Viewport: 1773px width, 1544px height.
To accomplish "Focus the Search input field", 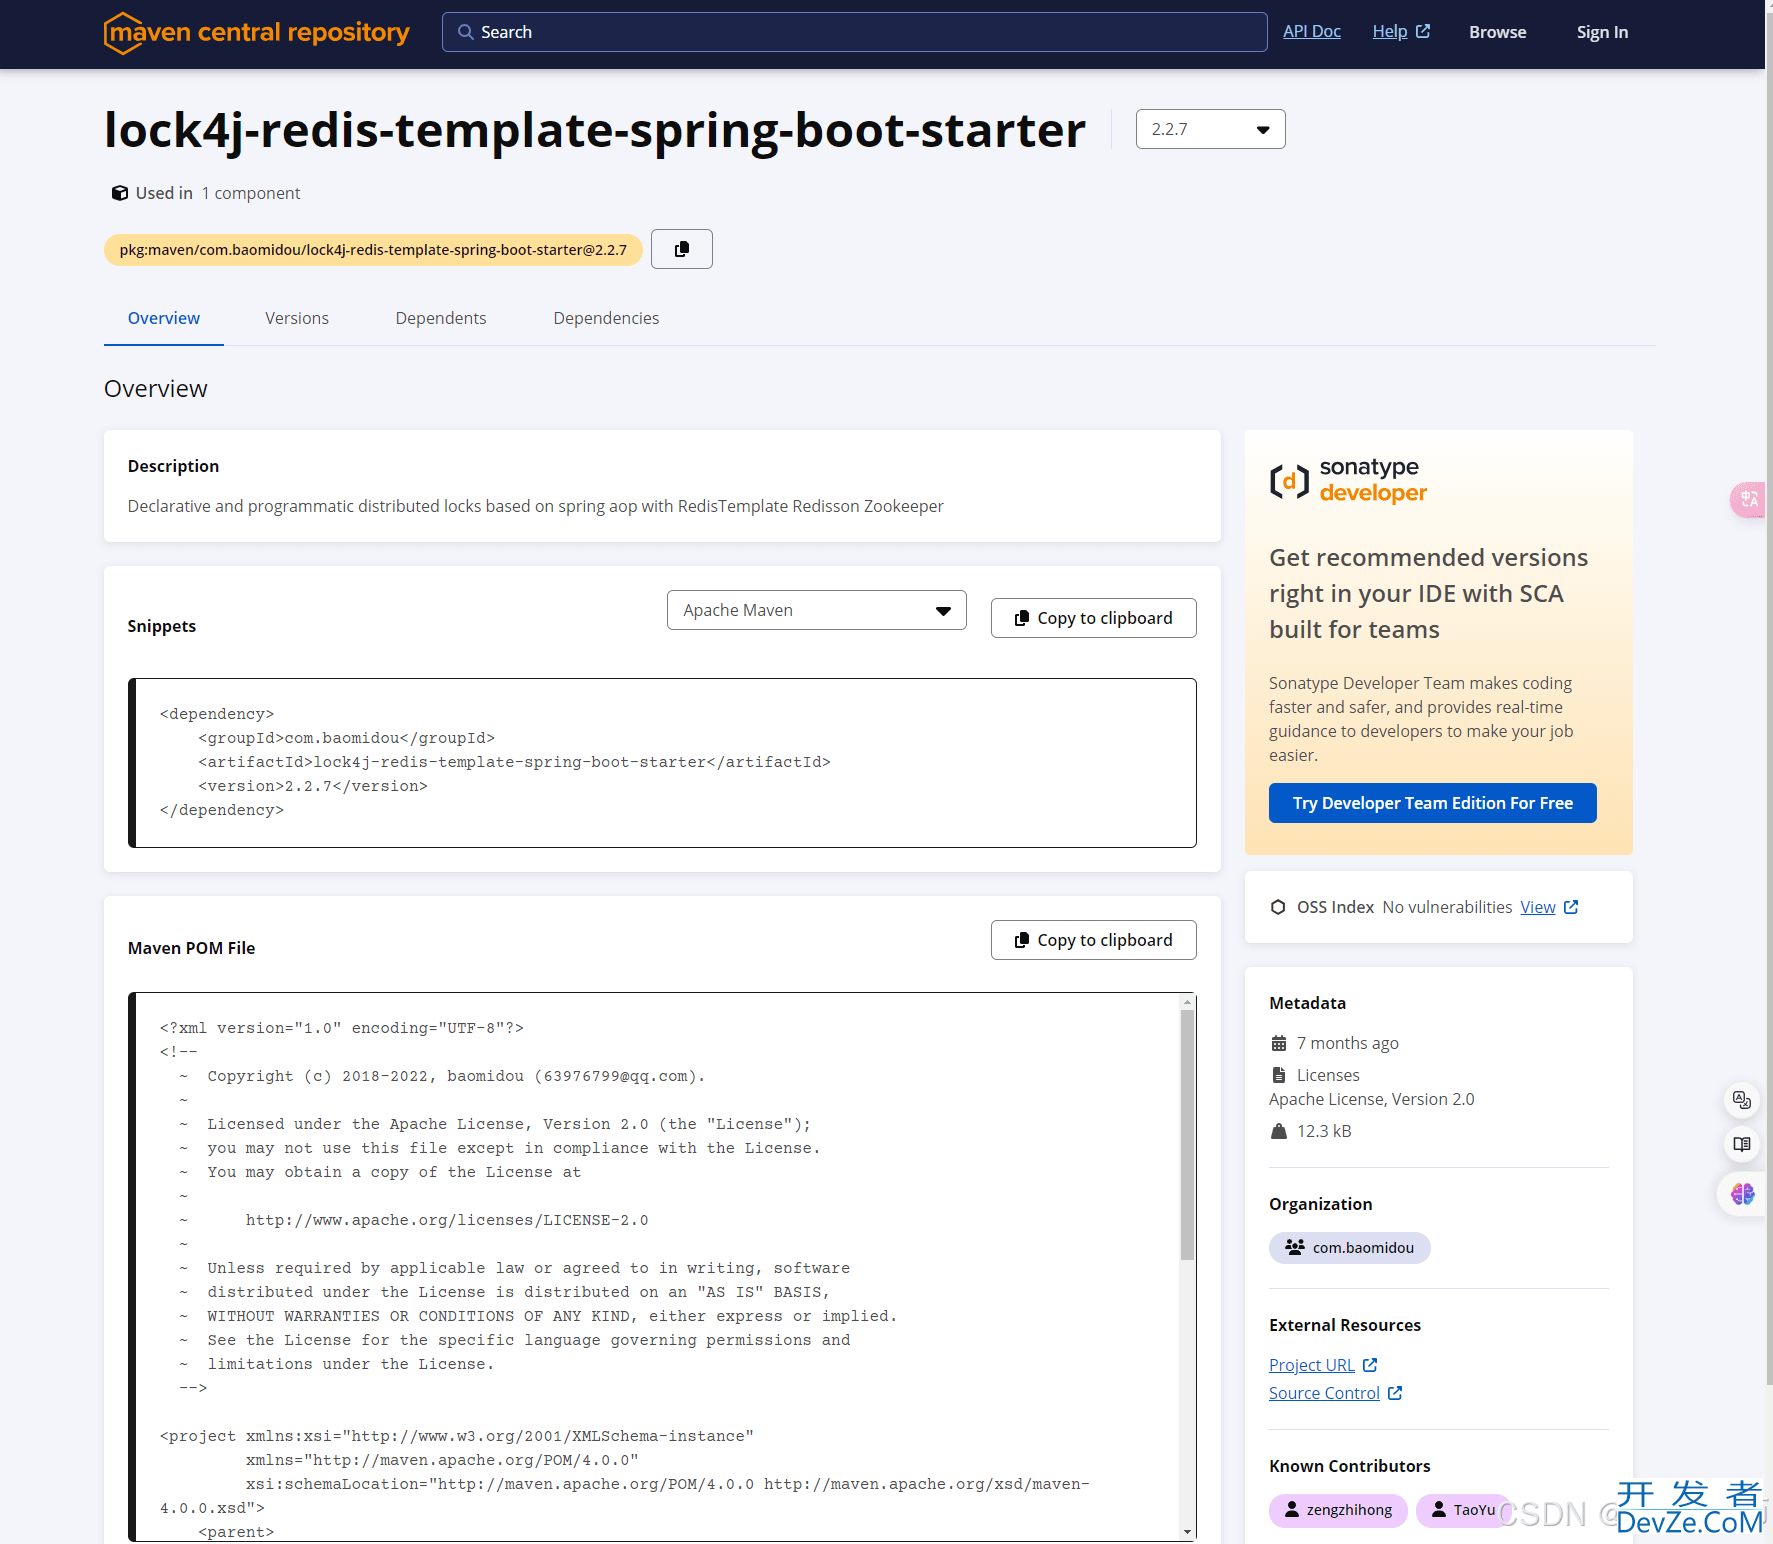I will [854, 32].
